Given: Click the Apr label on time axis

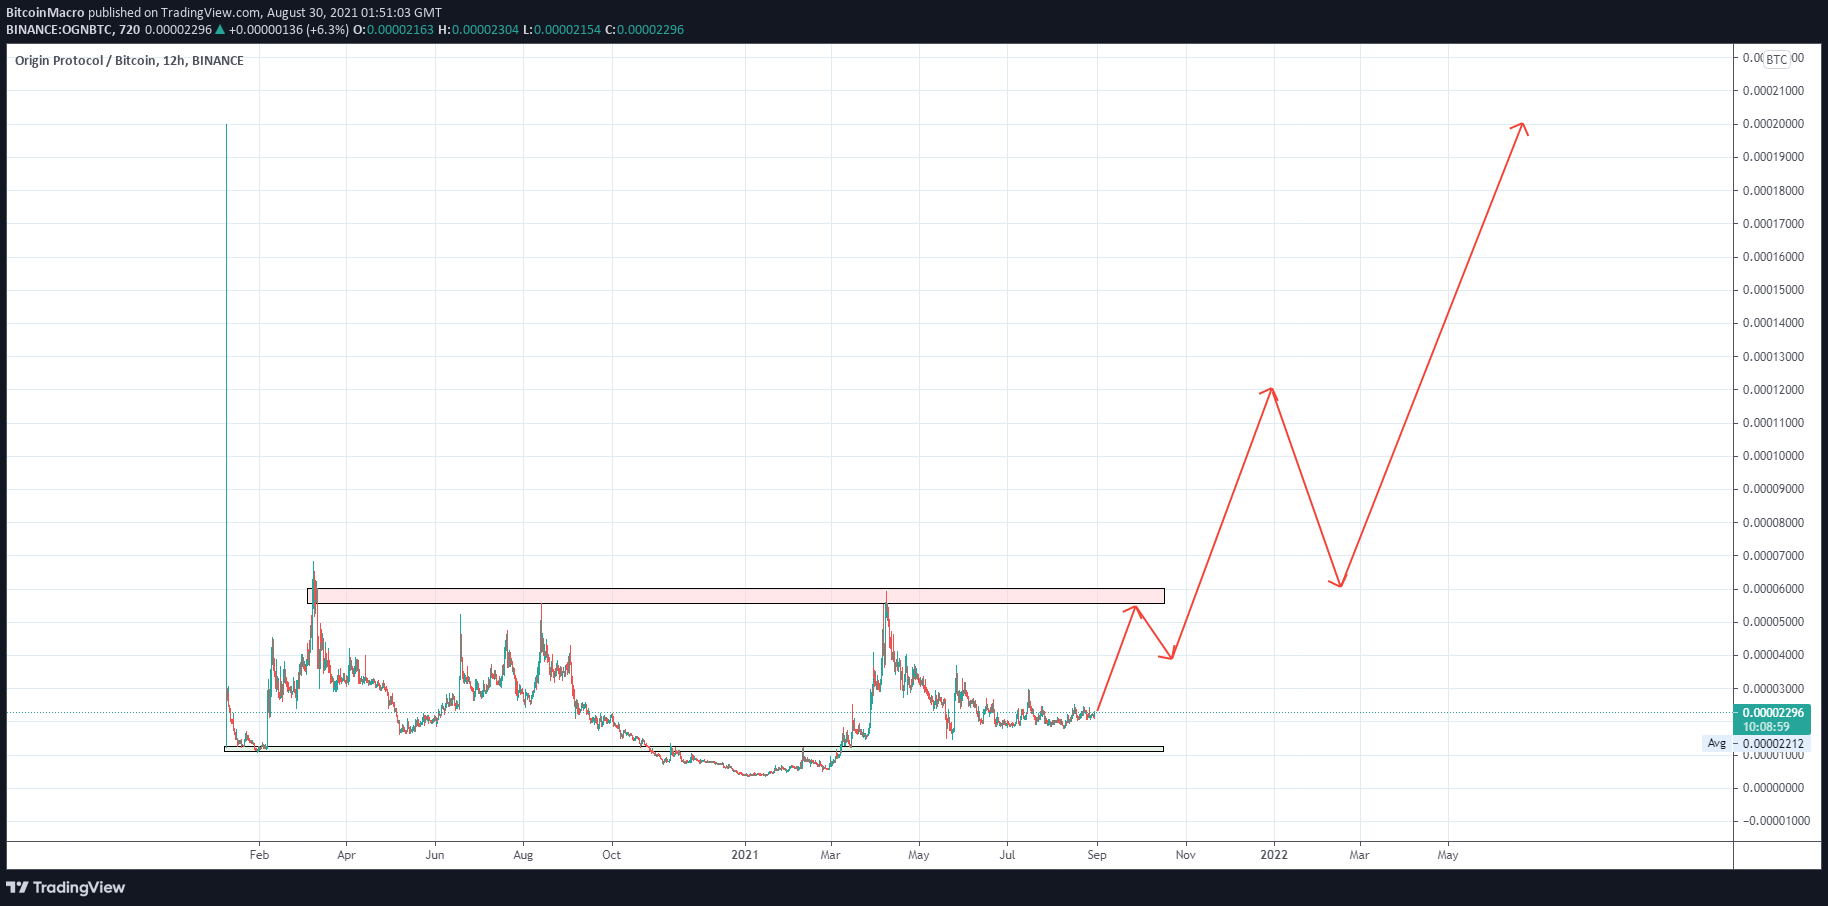Looking at the screenshot, I should pyautogui.click(x=346, y=855).
